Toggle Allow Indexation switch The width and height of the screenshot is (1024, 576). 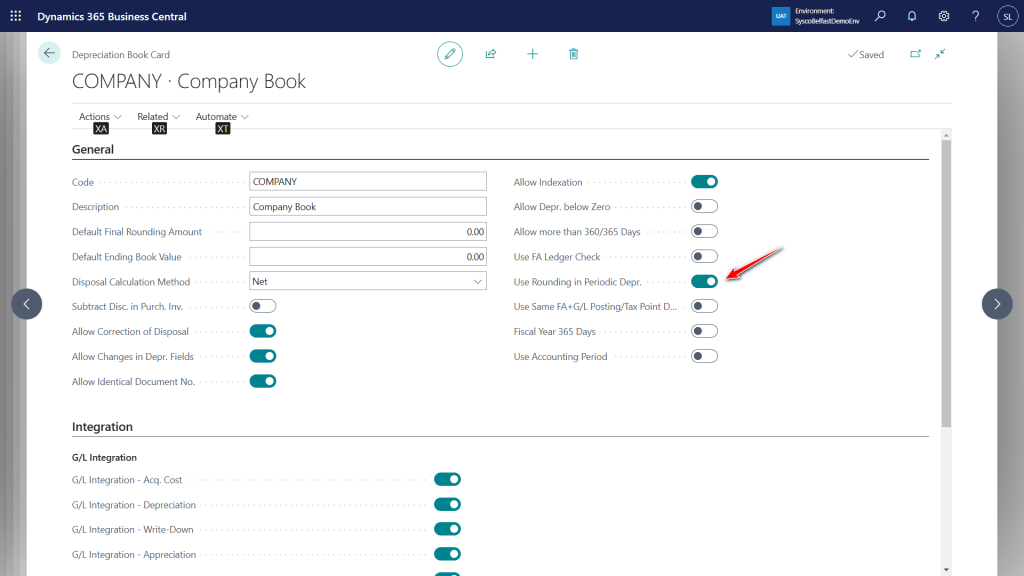coord(704,182)
